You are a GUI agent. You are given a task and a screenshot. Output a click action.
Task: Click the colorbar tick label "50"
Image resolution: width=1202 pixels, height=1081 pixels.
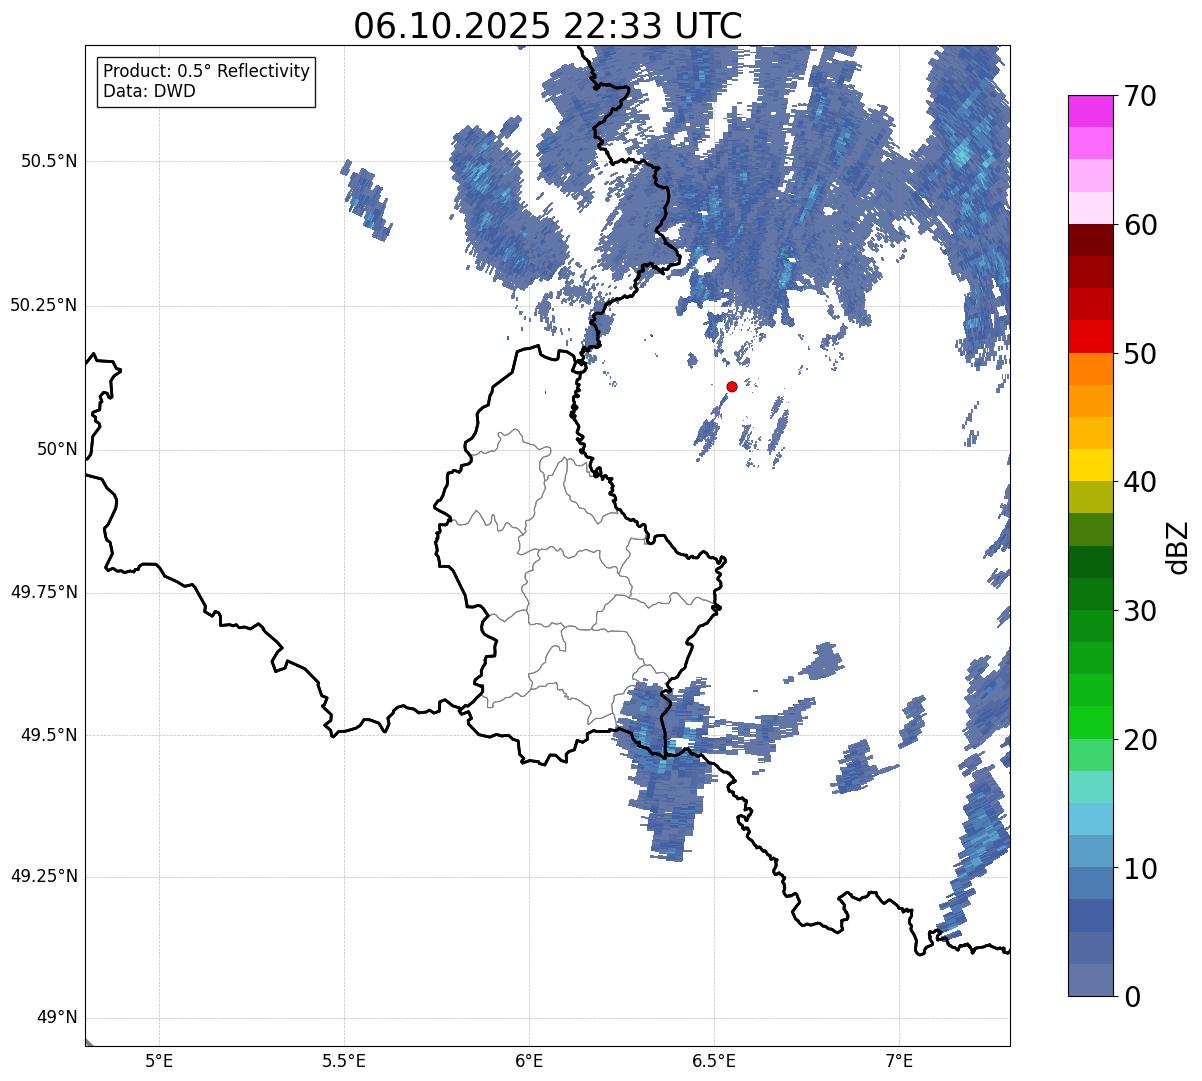tap(1140, 354)
